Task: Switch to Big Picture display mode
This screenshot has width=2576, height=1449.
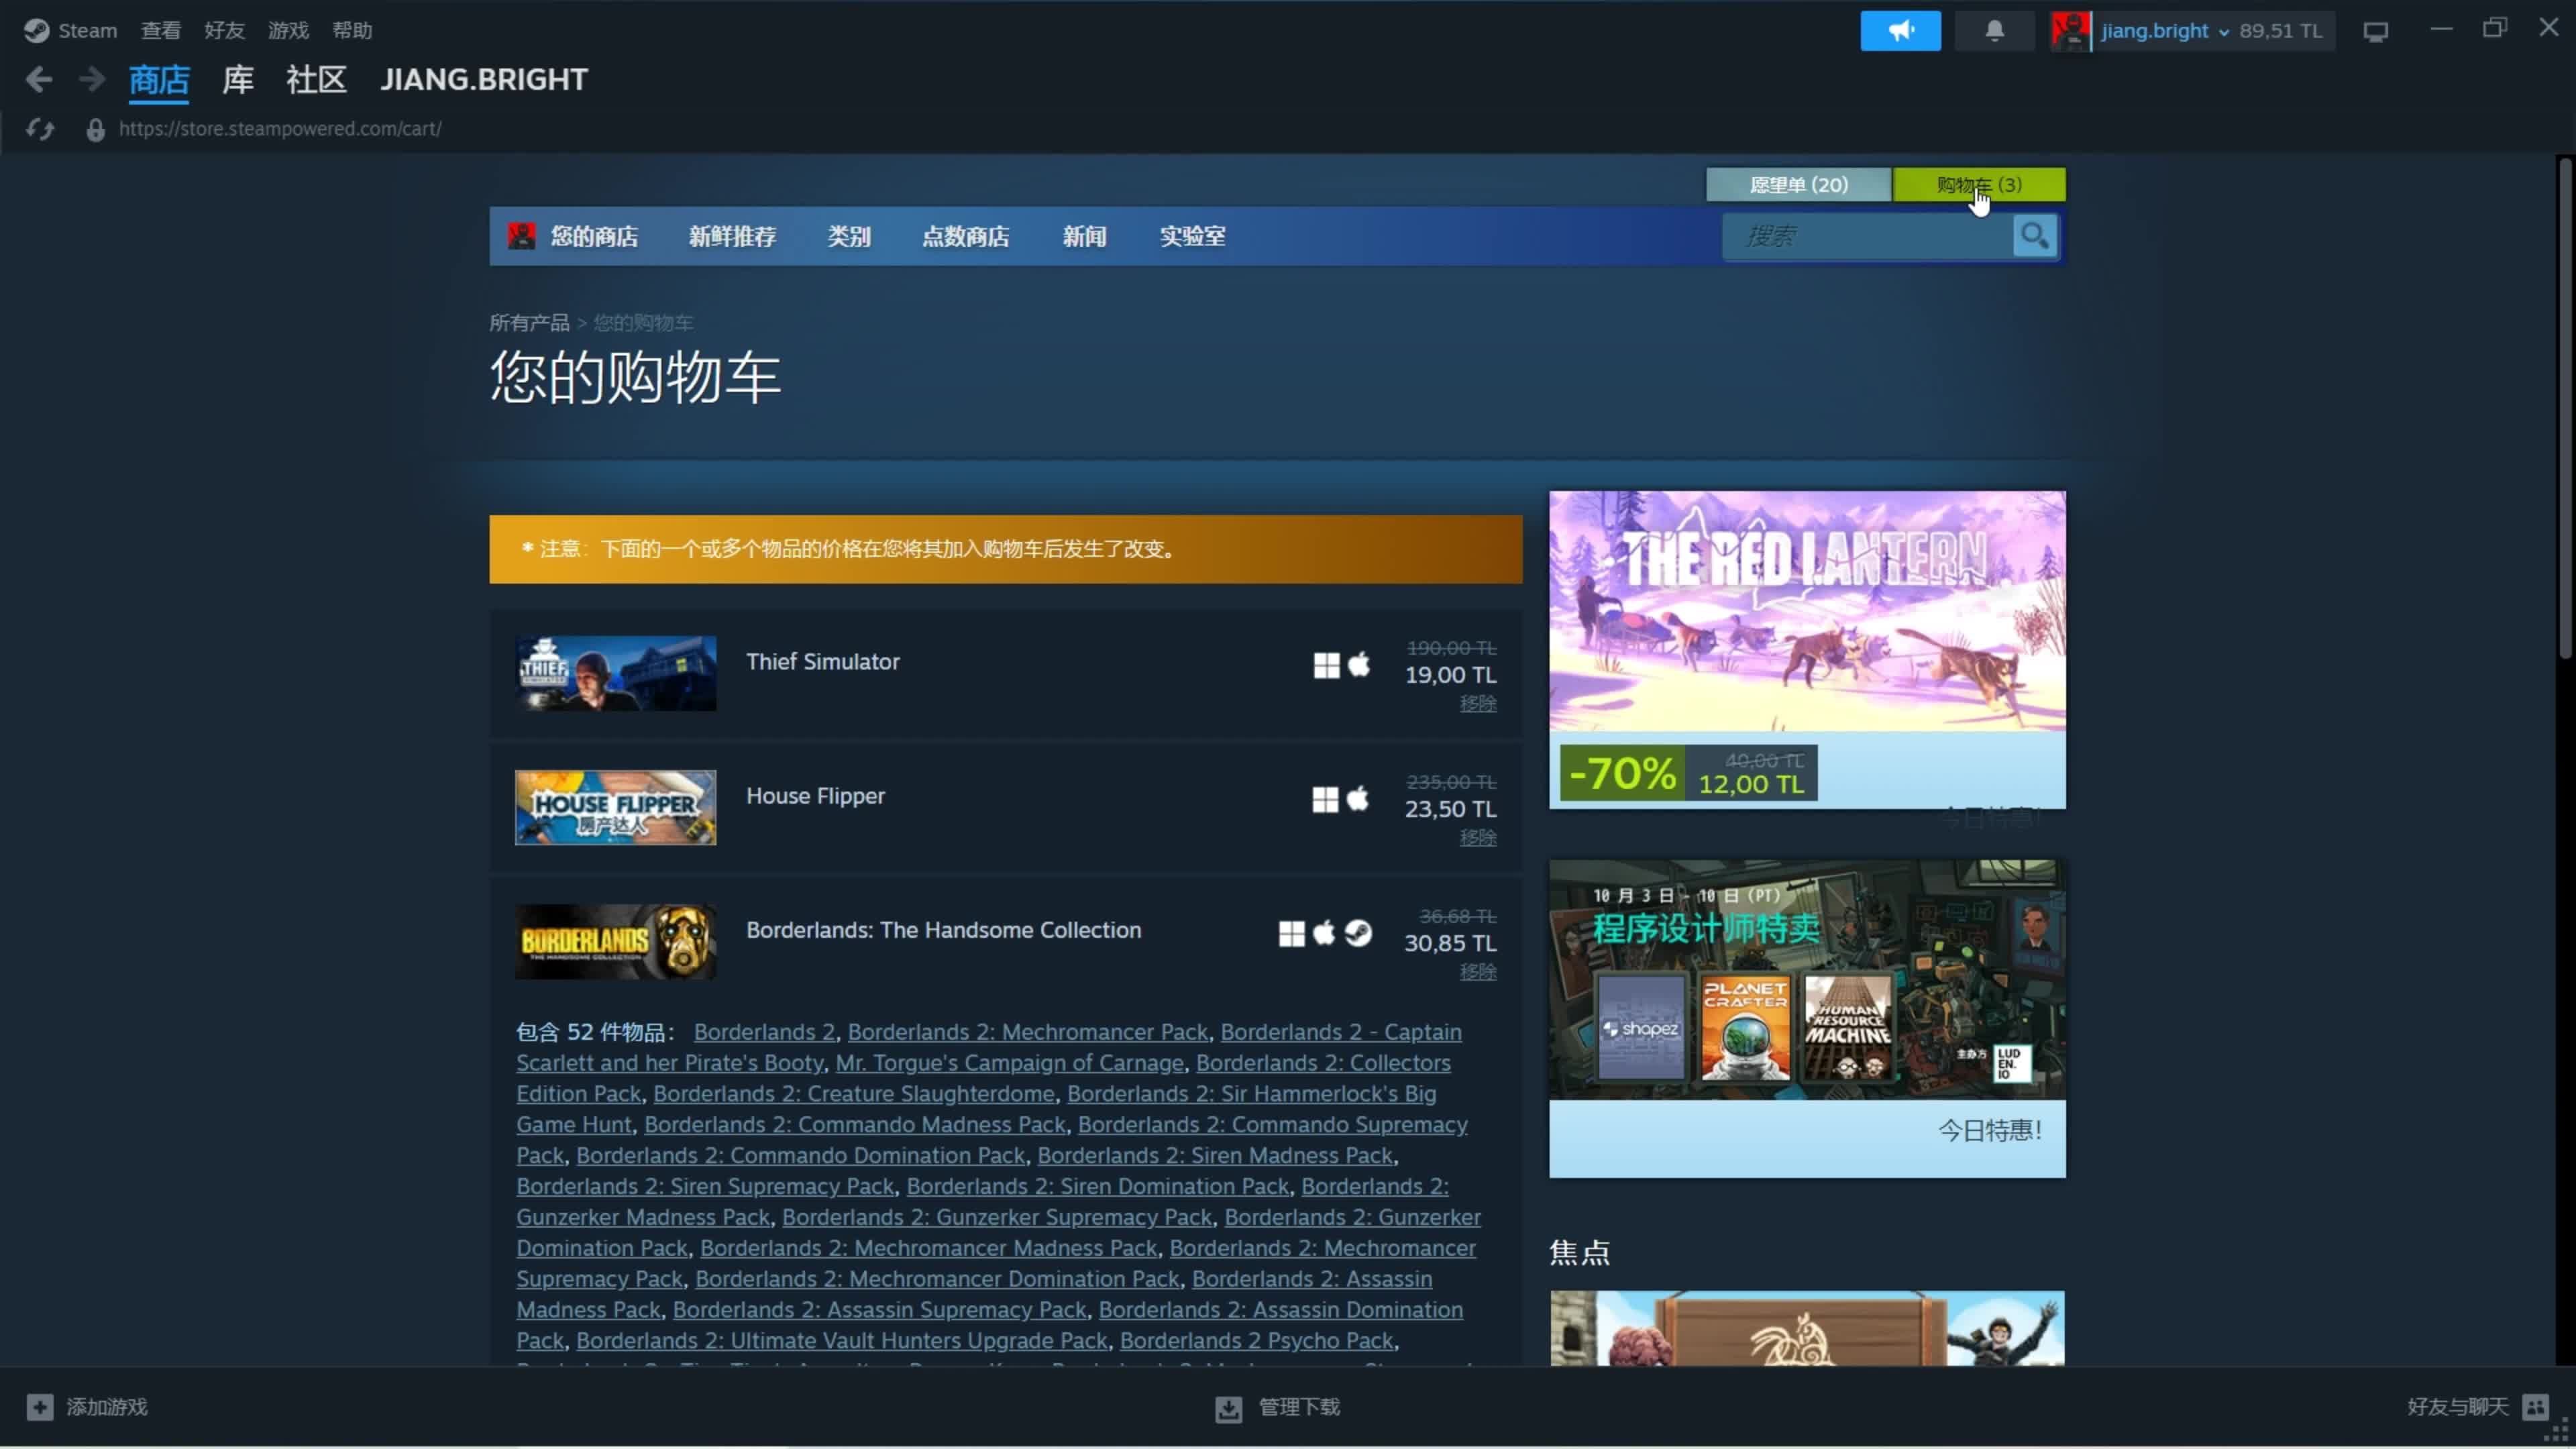Action: click(2375, 31)
